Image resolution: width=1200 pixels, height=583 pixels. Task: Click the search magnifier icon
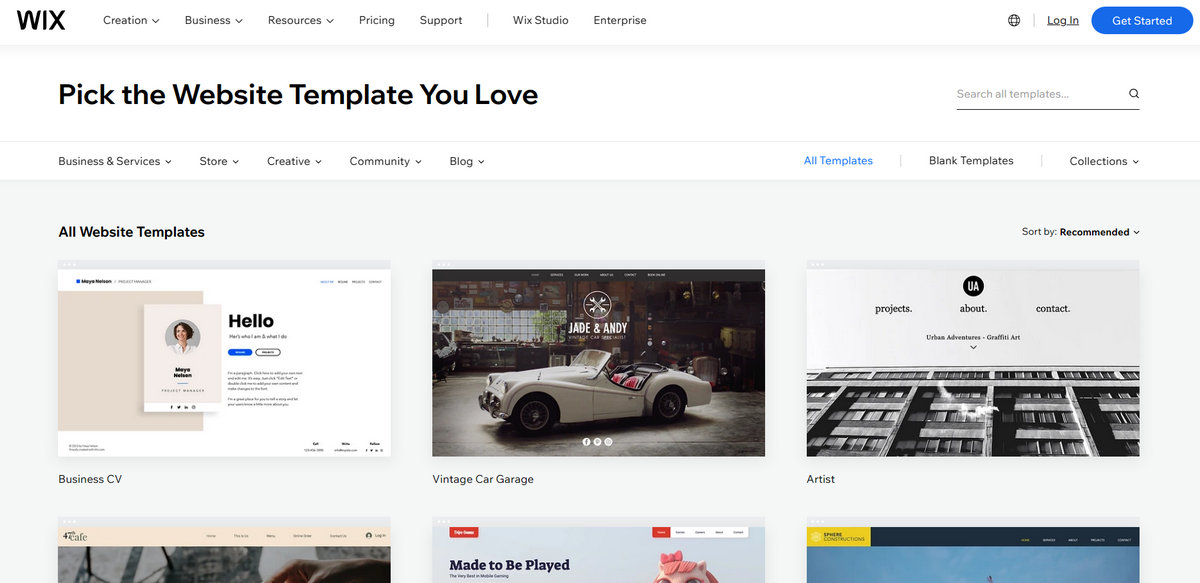tap(1134, 94)
